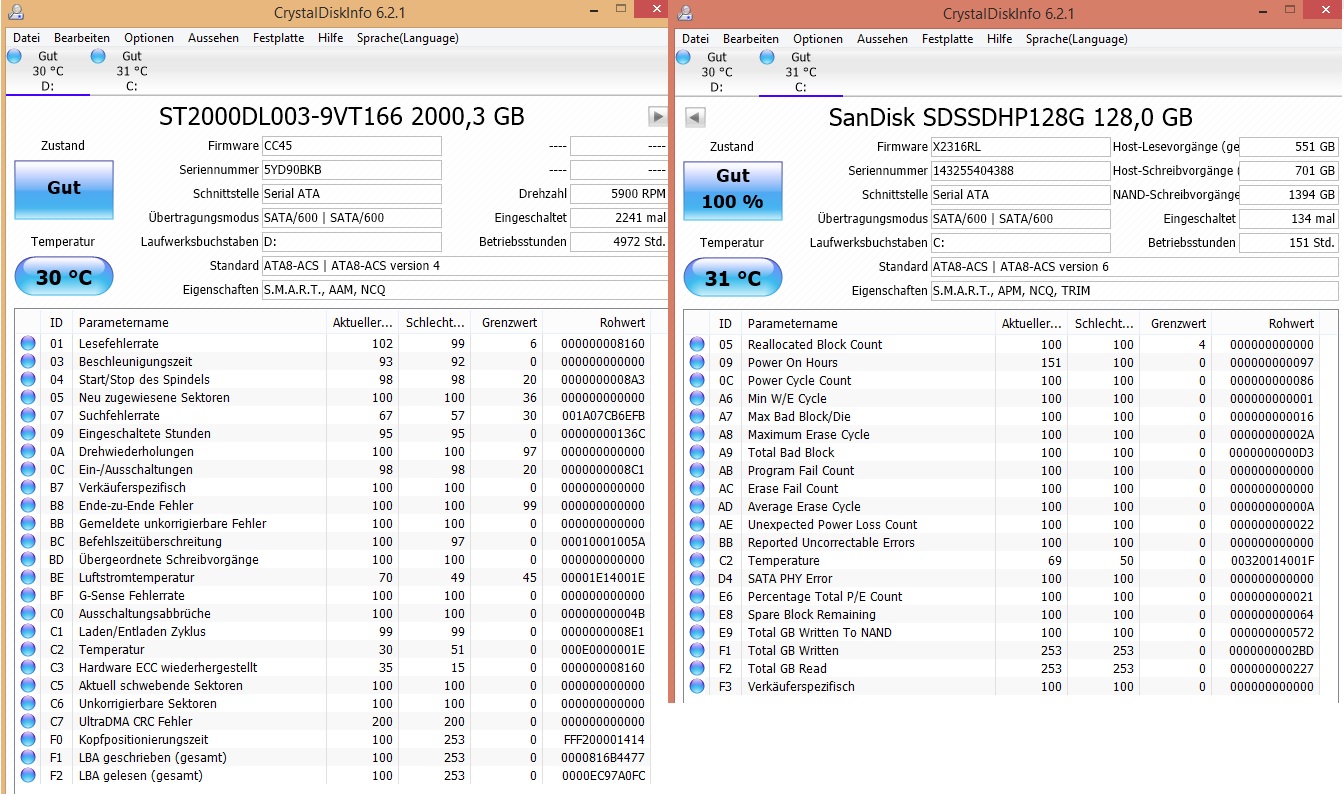
Task: Click the Grenzwert column header in ST2000DL003 window
Action: pyautogui.click(x=507, y=323)
